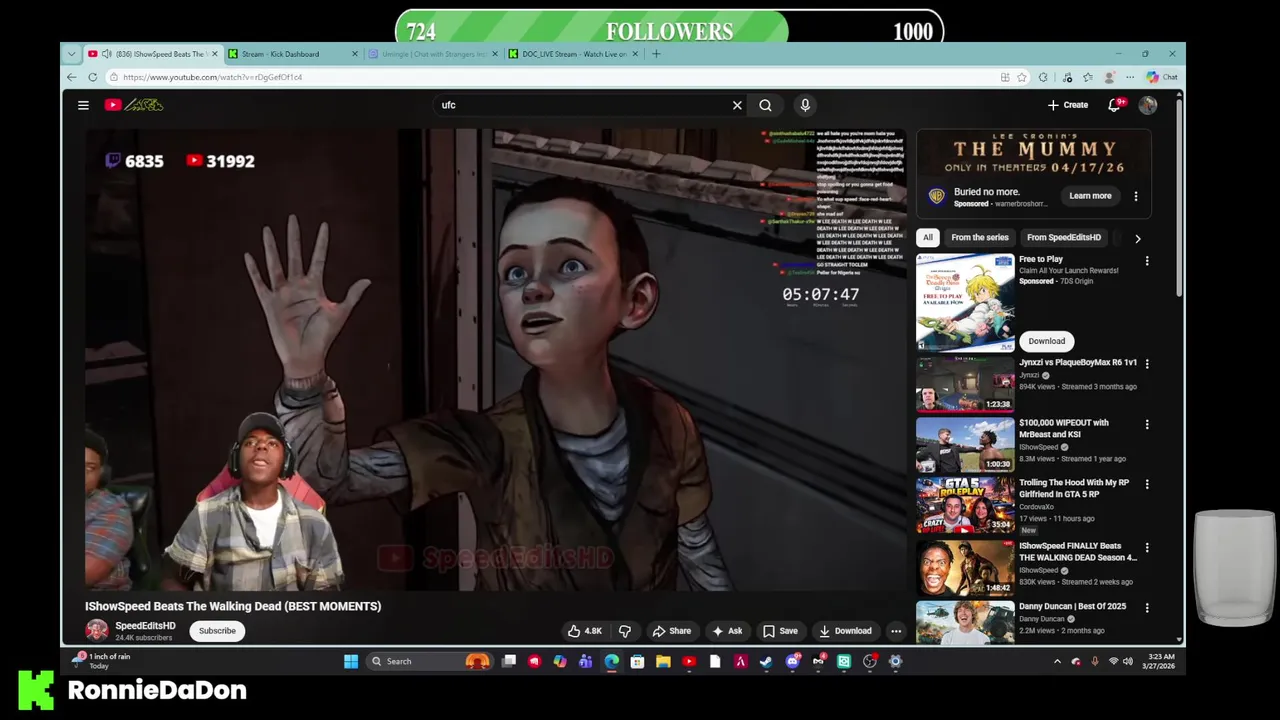Open the tab search dropdown arrow
Viewport: 1280px width, 720px height.
(x=71, y=54)
